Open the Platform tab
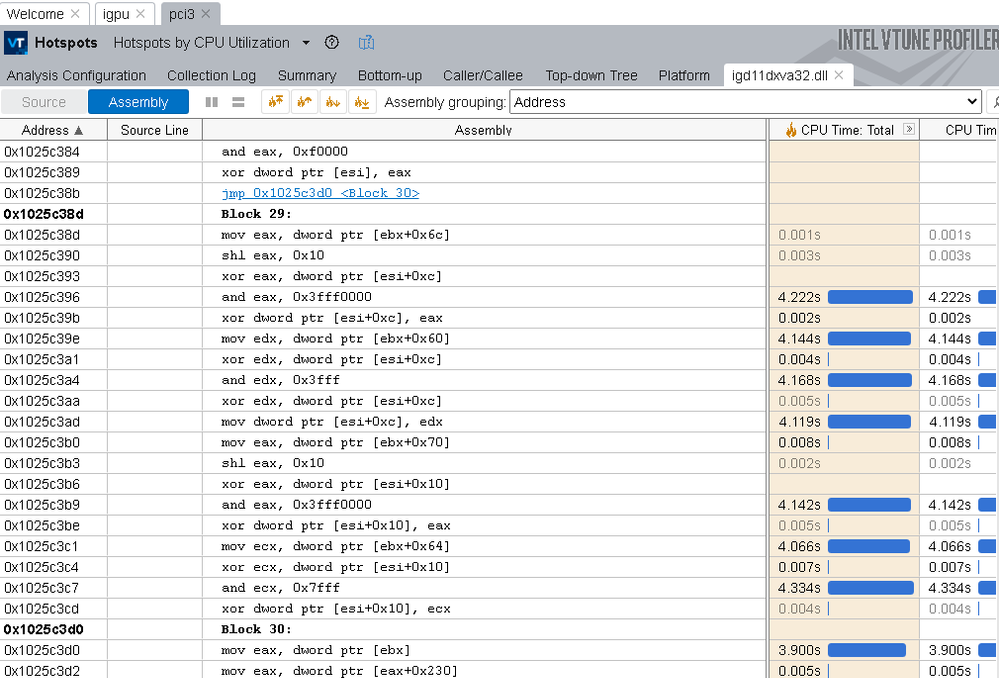Viewport: 999px width, 678px height. 684,75
